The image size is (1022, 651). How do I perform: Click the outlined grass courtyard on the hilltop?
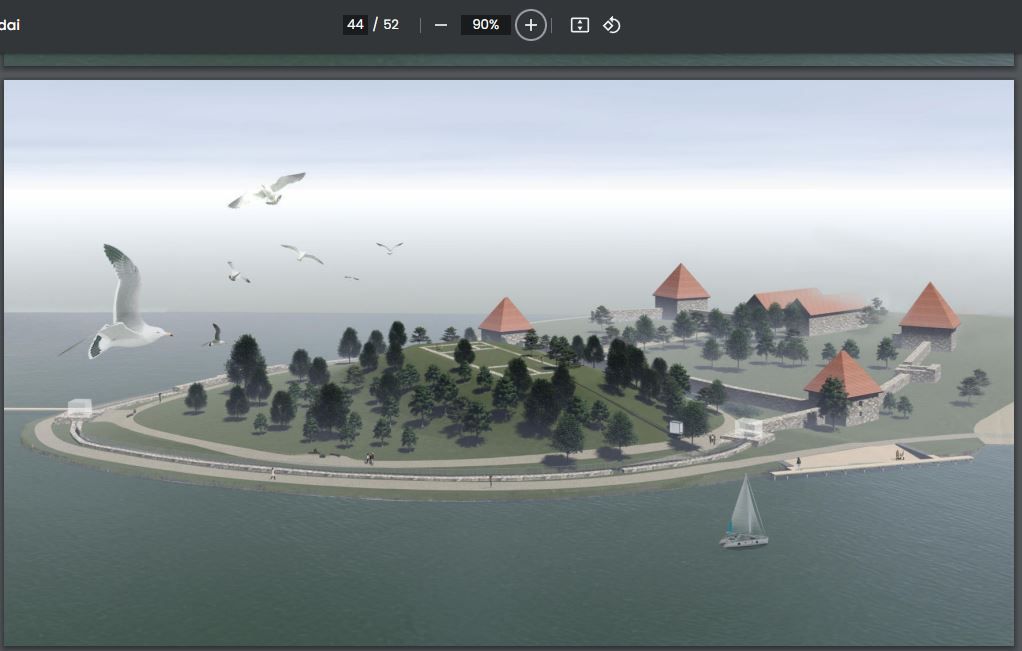coord(488,358)
